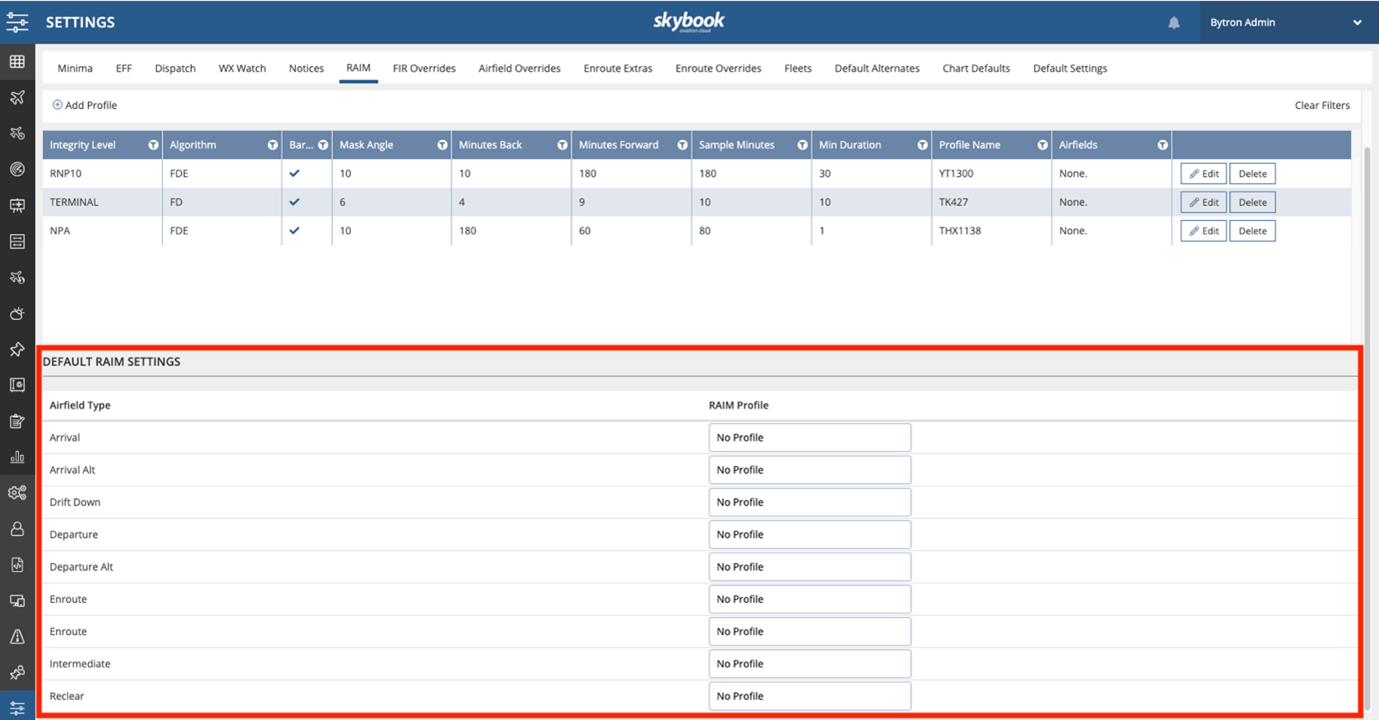Open the sliders settings icon at sidebar bottom

pos(17,708)
